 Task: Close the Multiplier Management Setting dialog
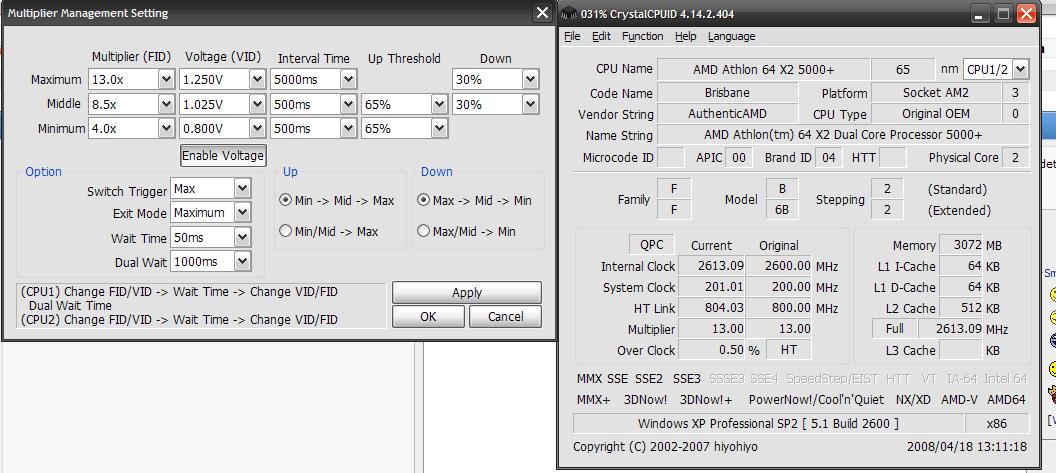pyautogui.click(x=542, y=13)
